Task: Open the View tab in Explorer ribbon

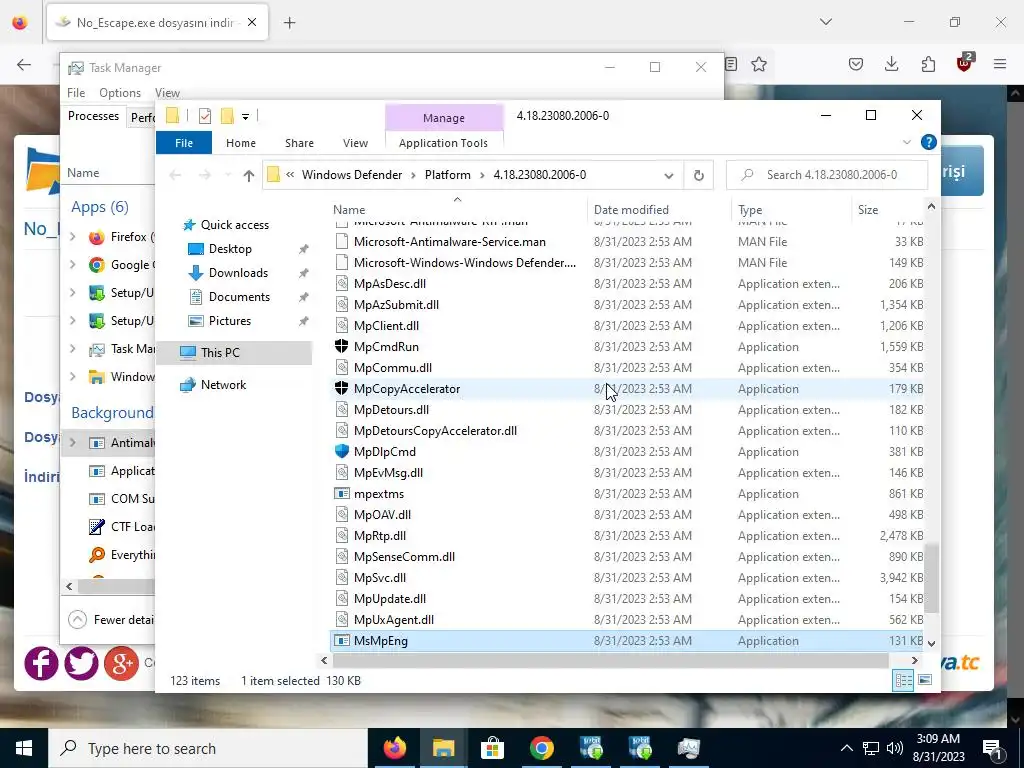Action: (x=355, y=143)
